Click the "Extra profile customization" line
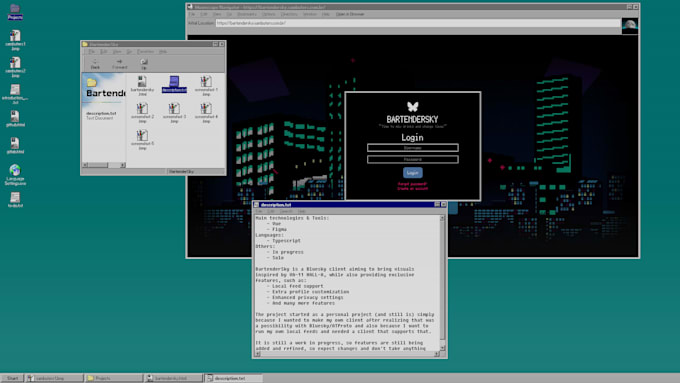This screenshot has height=383, width=680. point(310,292)
